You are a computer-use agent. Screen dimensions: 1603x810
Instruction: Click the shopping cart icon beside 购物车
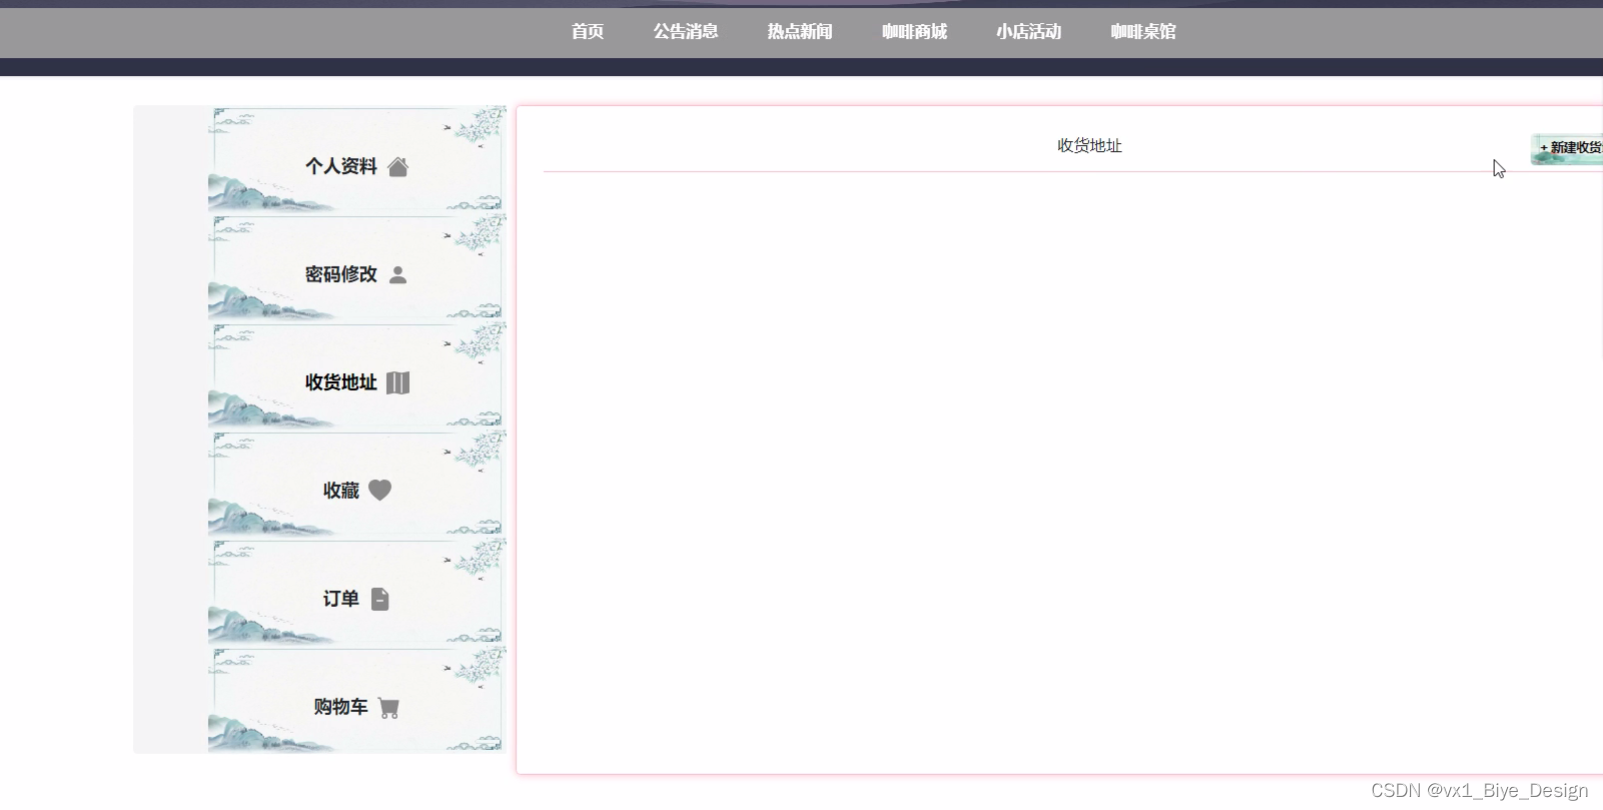(x=389, y=708)
